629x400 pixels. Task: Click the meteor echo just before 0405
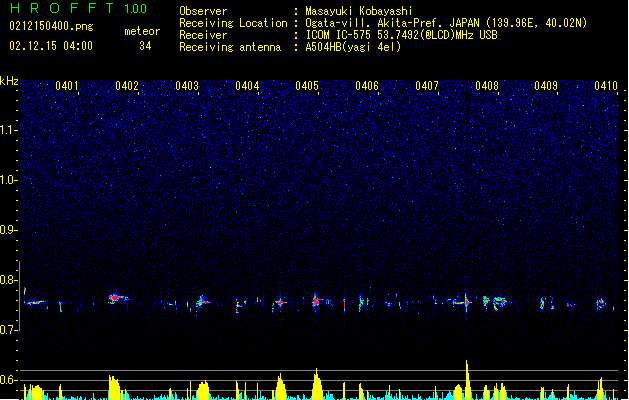(317, 301)
